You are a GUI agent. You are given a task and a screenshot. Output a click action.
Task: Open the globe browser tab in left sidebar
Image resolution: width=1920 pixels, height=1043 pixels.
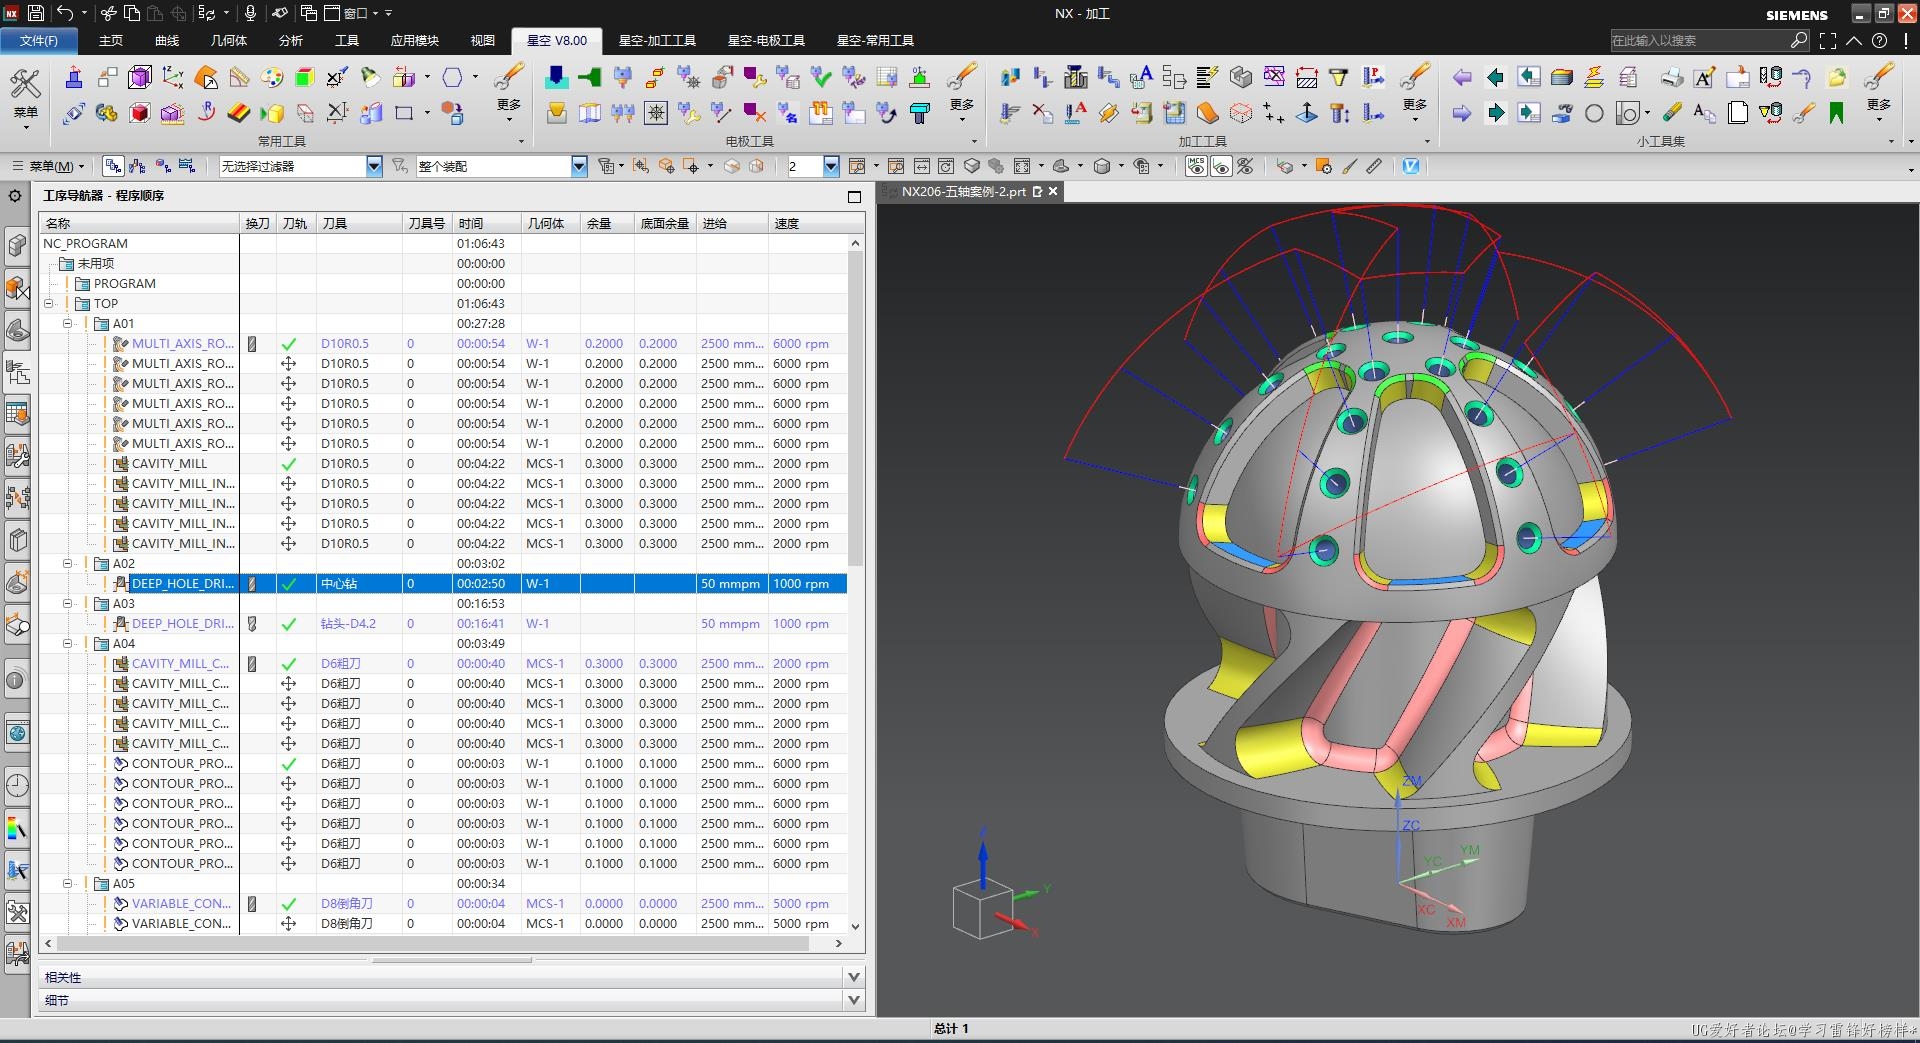pos(17,733)
